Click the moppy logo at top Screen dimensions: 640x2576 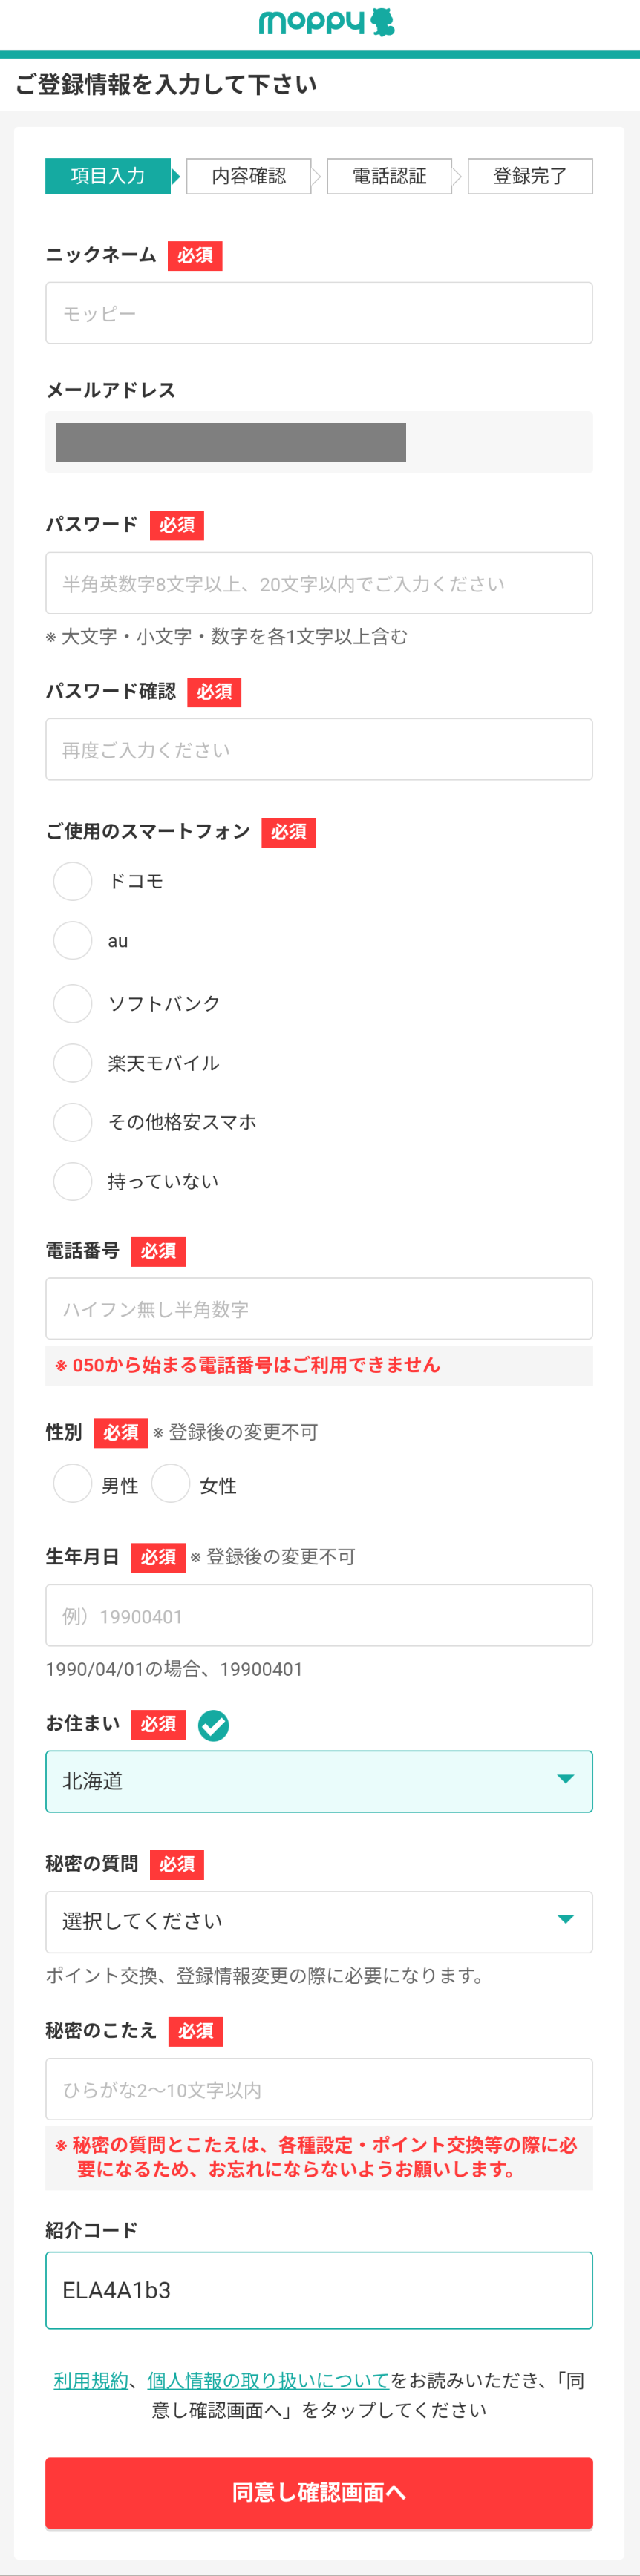(x=326, y=21)
